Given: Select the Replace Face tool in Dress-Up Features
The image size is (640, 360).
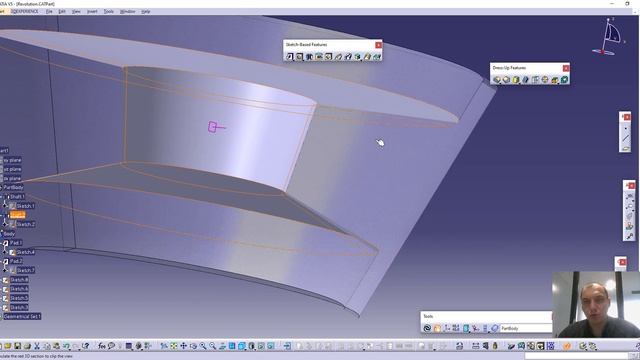Looking at the screenshot, I should 564,80.
